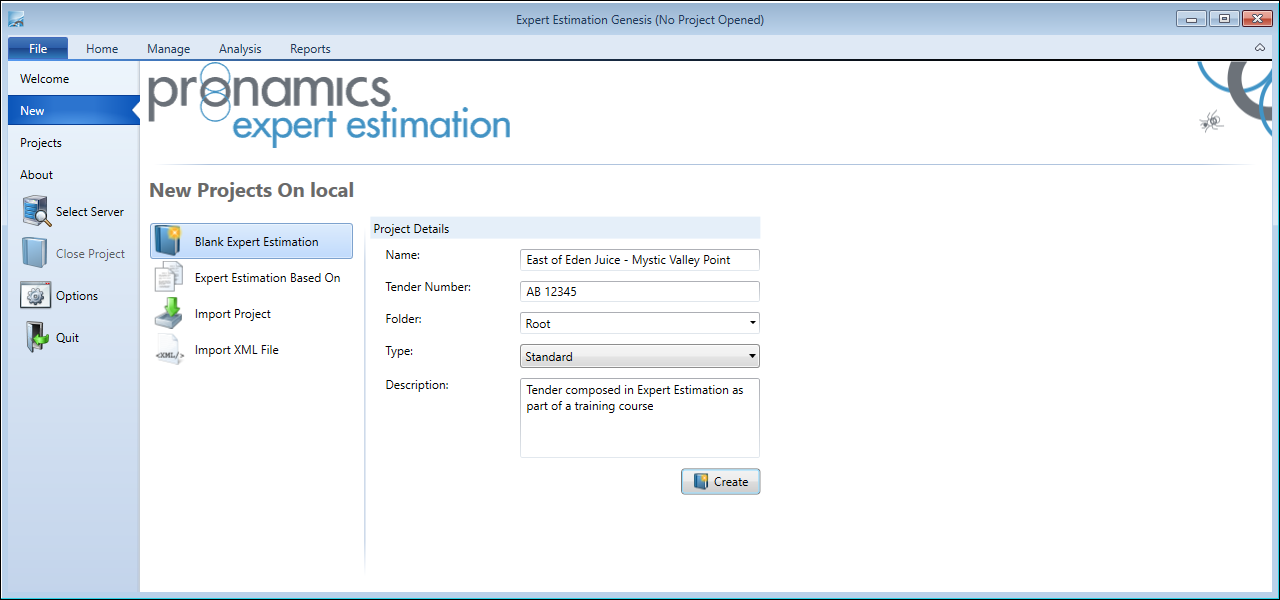
Task: Select Projects in the left sidebar
Action: 41,143
